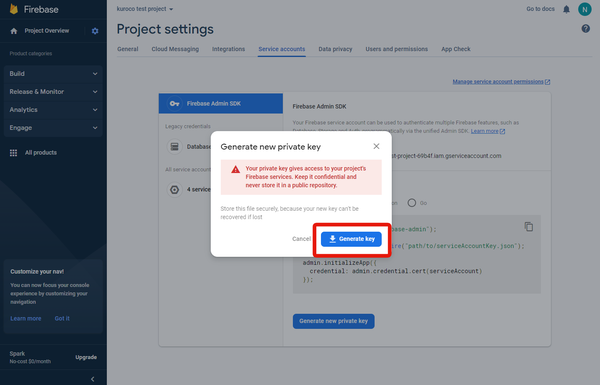
Task: Click Cancel in the dialog
Action: click(302, 239)
